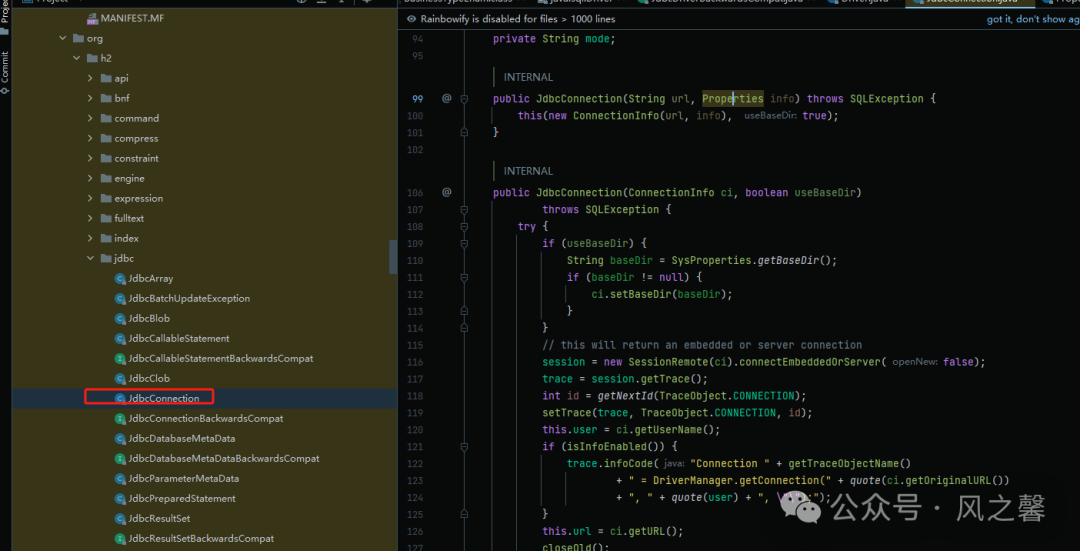
Task: Click the jdbc folder icon
Action: 106,259
